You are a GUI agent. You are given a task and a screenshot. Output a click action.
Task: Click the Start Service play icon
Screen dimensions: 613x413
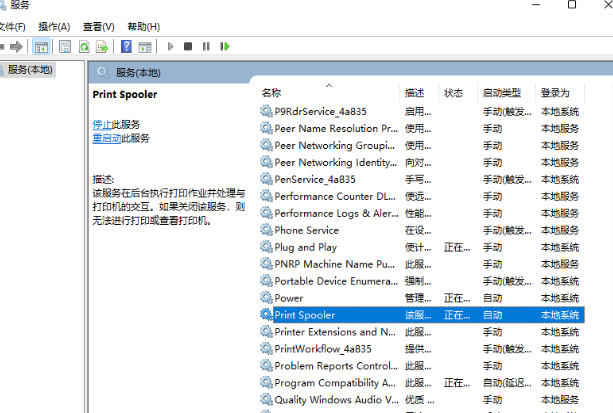click(171, 46)
